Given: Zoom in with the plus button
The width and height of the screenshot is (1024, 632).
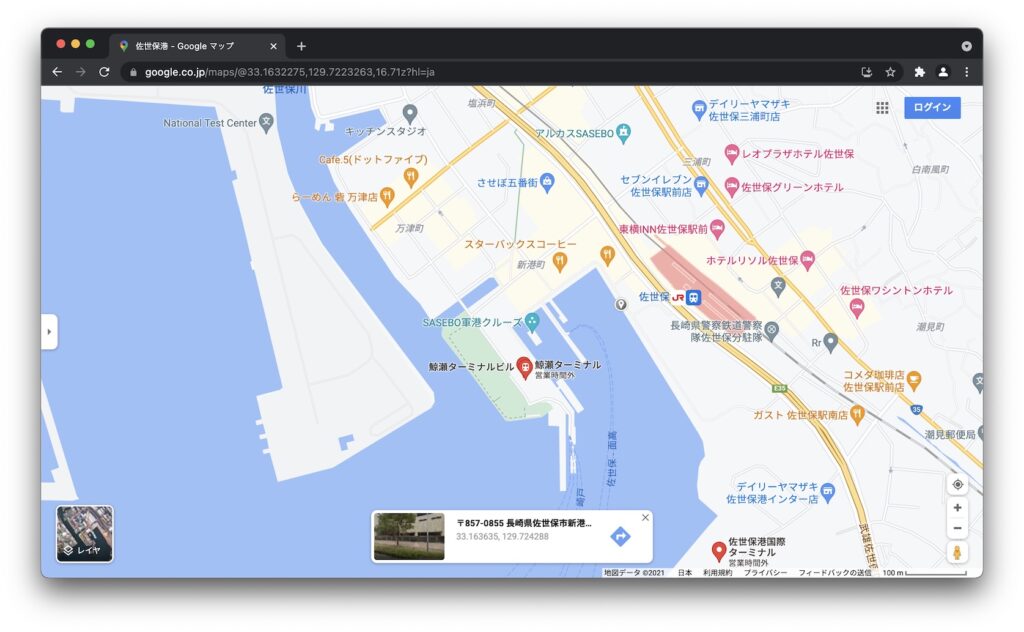Looking at the screenshot, I should (957, 507).
